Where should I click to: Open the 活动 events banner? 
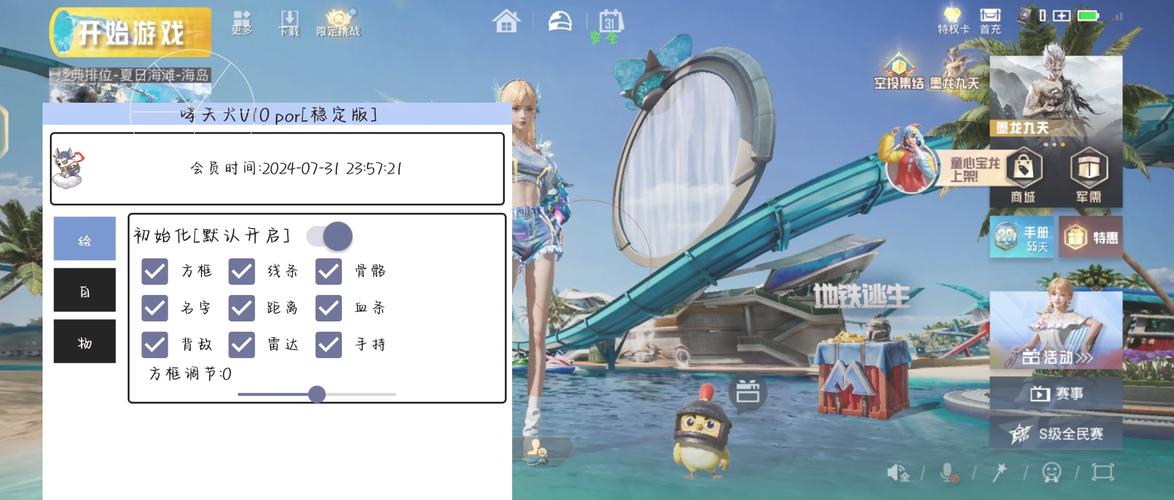tap(1056, 330)
